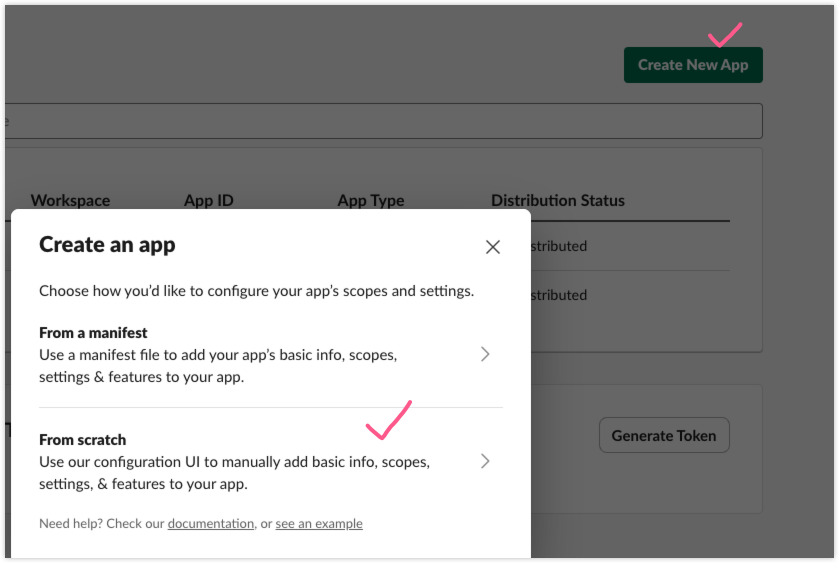Click the Generate Token button
This screenshot has width=839, height=563.
click(664, 436)
